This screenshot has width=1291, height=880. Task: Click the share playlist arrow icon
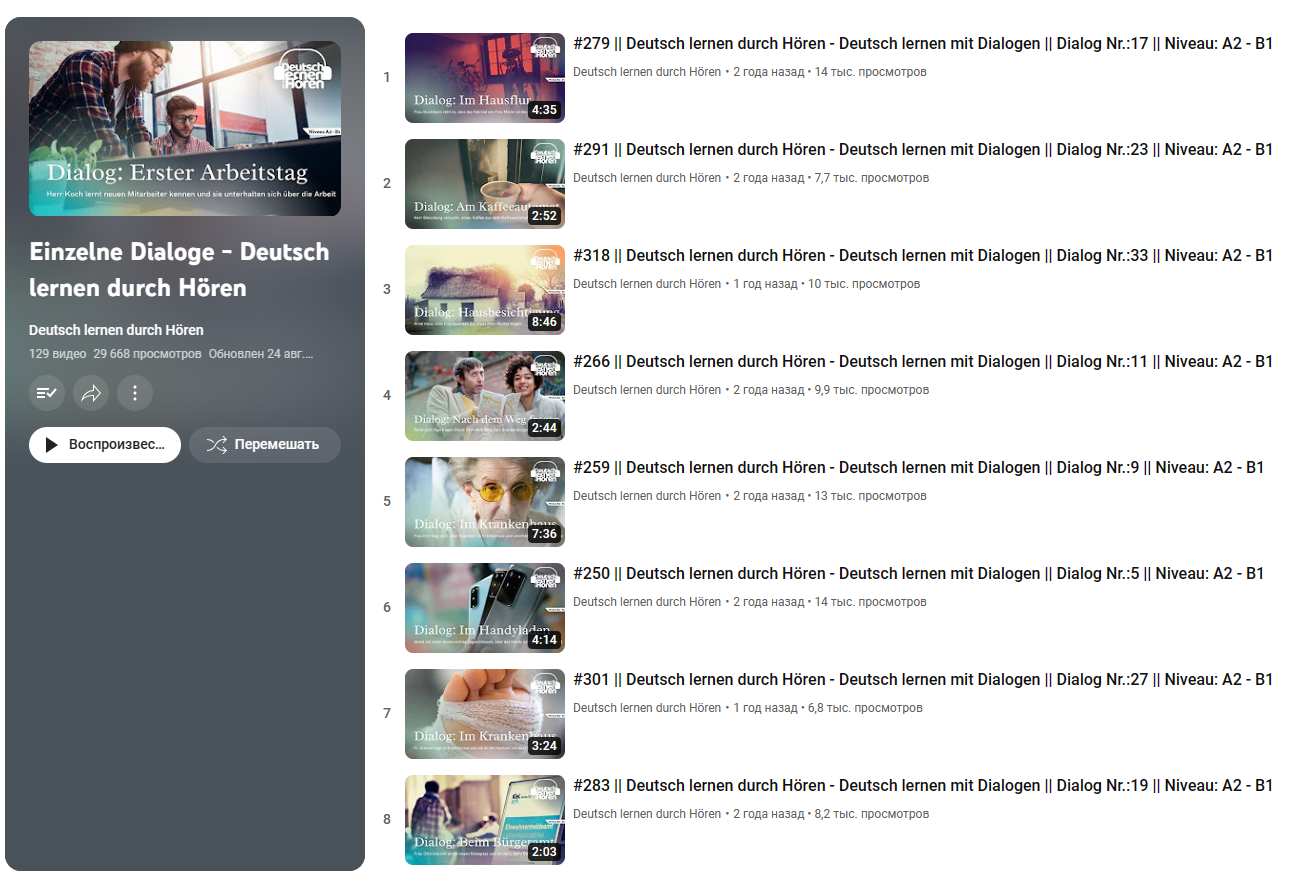tap(91, 393)
